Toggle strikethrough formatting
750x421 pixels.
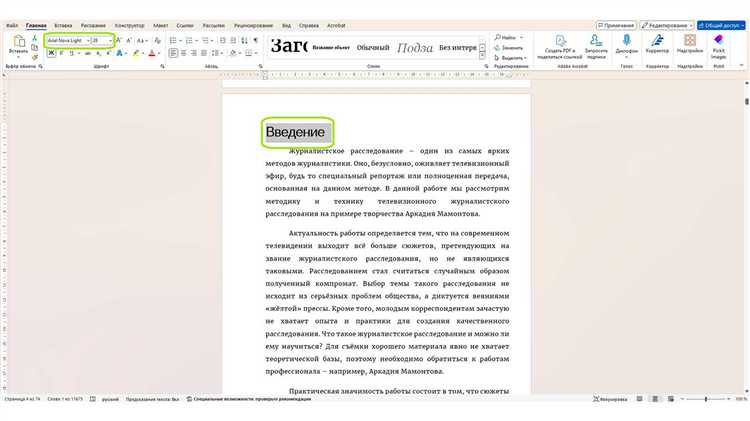click(x=88, y=53)
